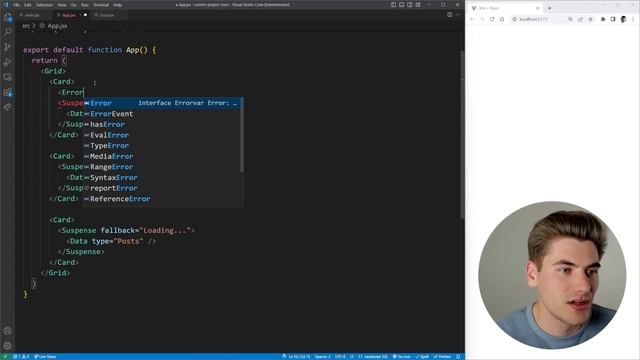Select the MediaError autocomplete suggestion

click(x=163, y=156)
